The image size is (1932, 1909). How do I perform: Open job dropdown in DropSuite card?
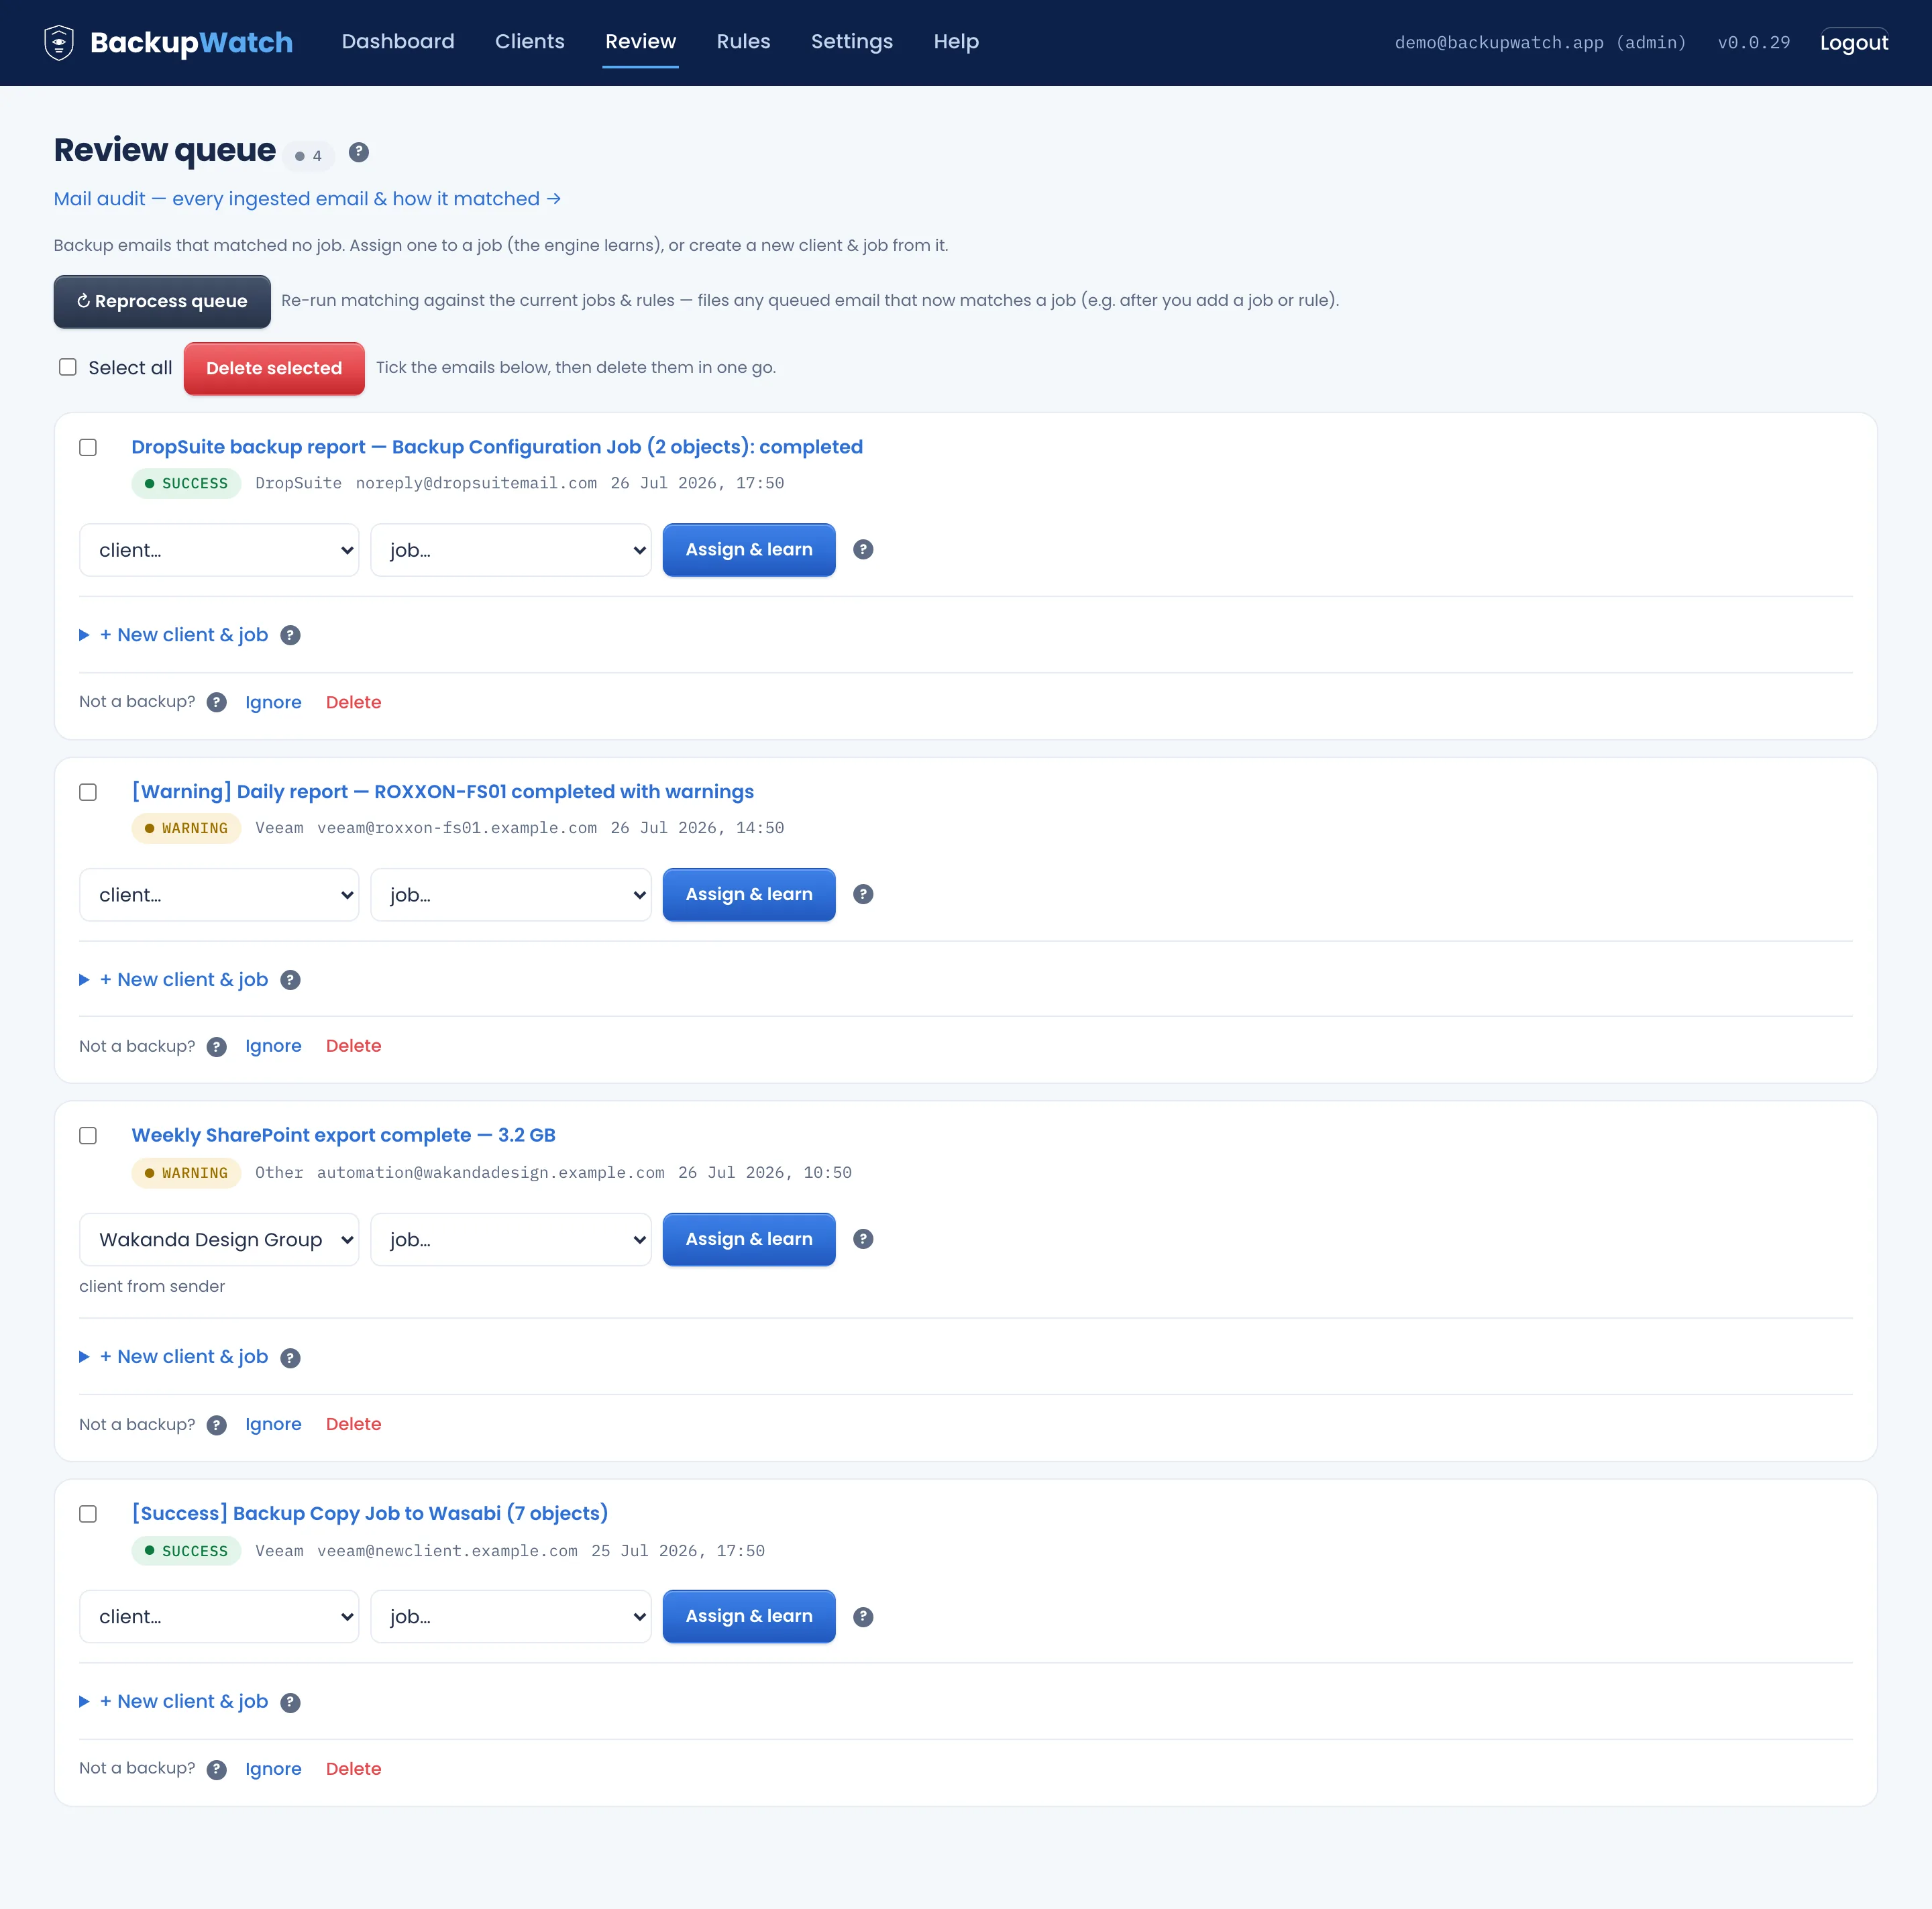(x=511, y=550)
